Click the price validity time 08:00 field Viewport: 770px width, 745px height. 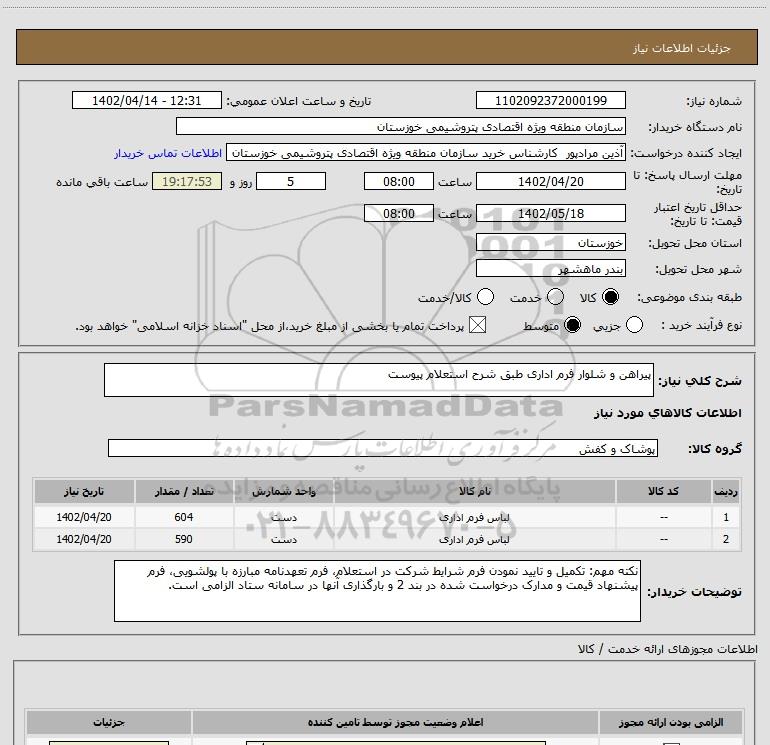pos(399,213)
